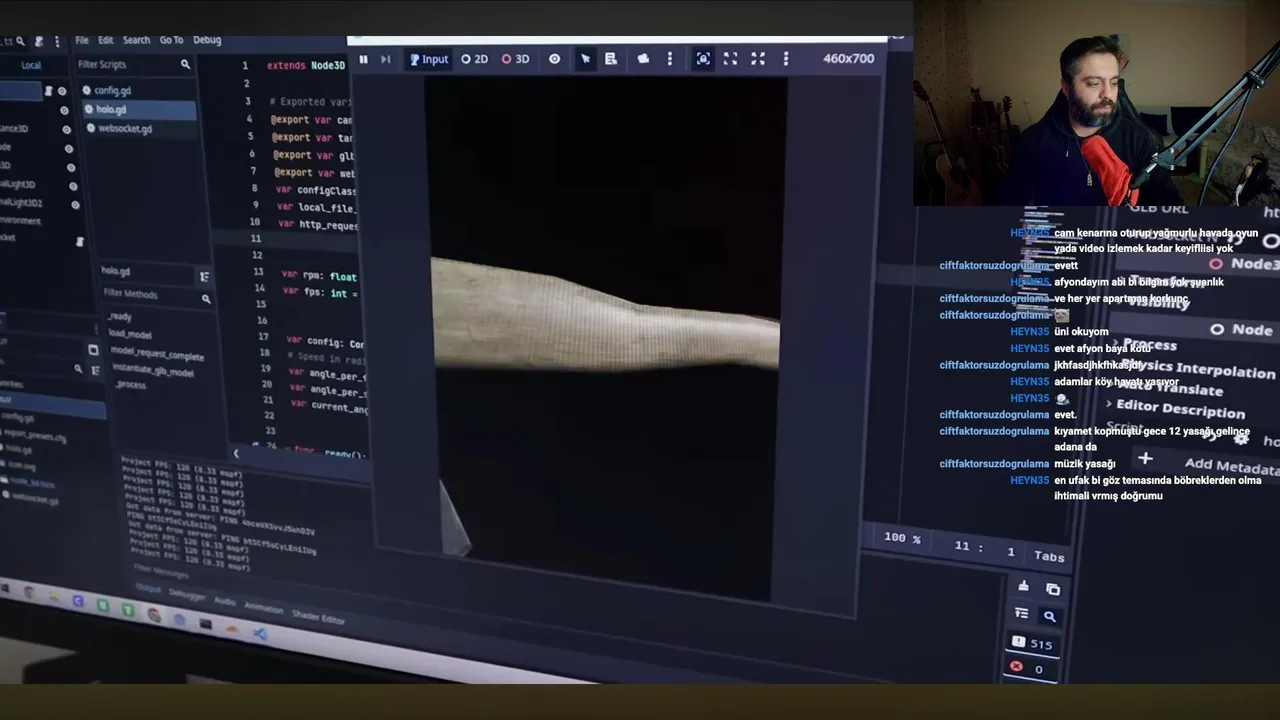Open the dots menu beside 460x700
This screenshot has height=720, width=1280.
pyautogui.click(x=785, y=59)
